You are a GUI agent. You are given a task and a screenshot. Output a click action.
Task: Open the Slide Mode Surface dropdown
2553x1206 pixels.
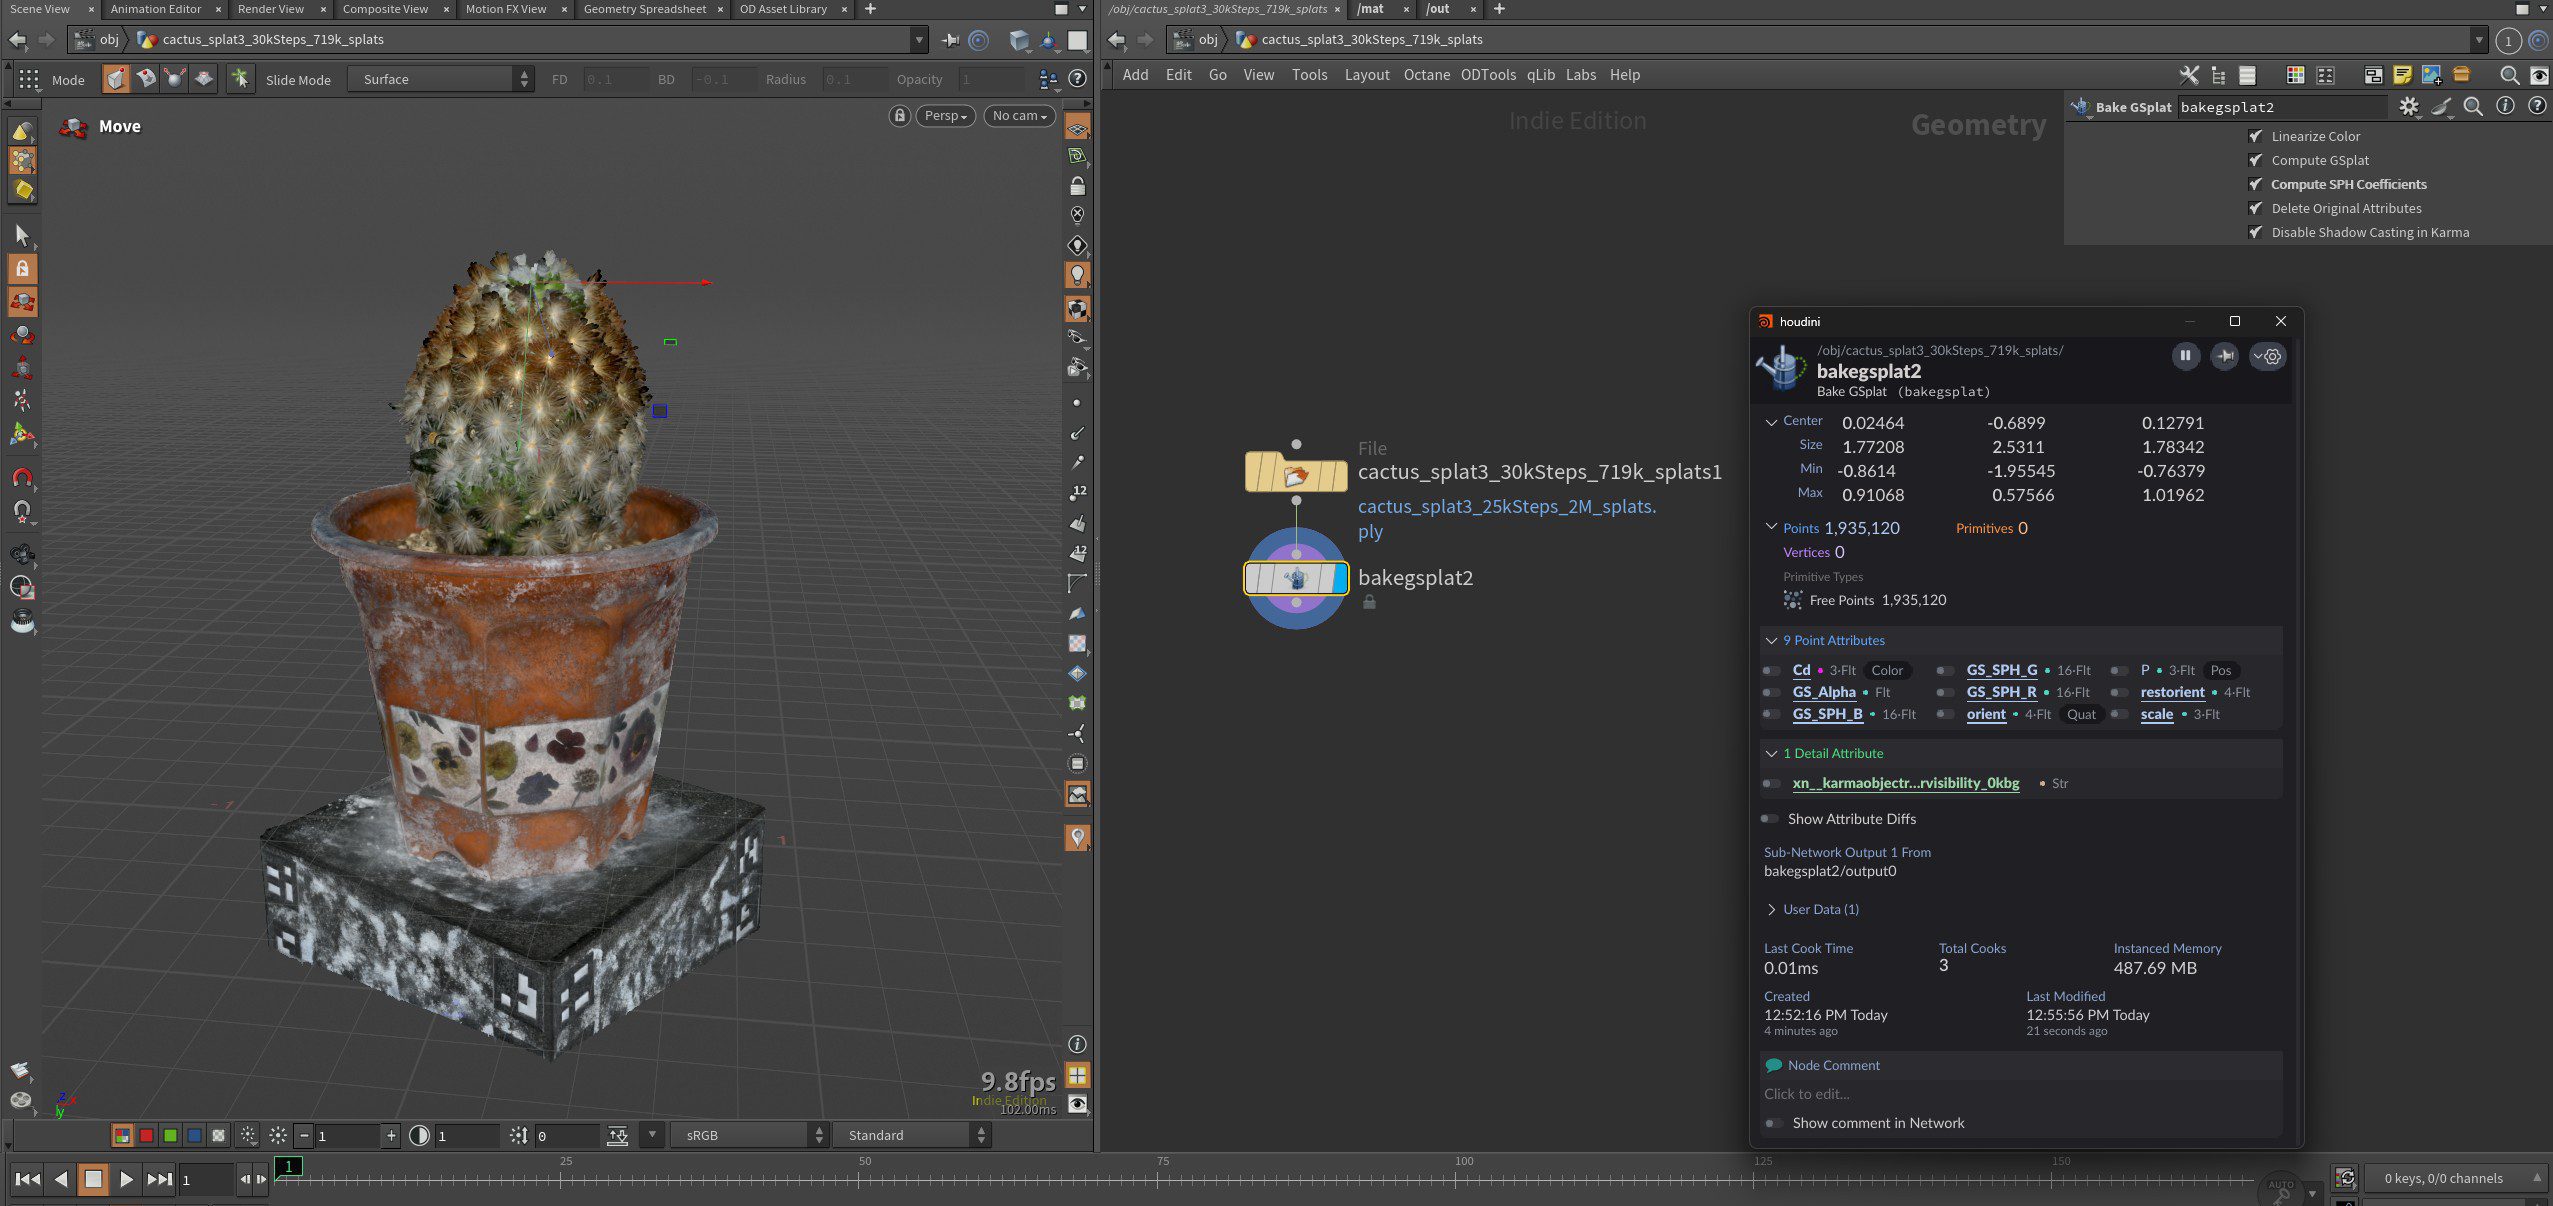click(440, 79)
